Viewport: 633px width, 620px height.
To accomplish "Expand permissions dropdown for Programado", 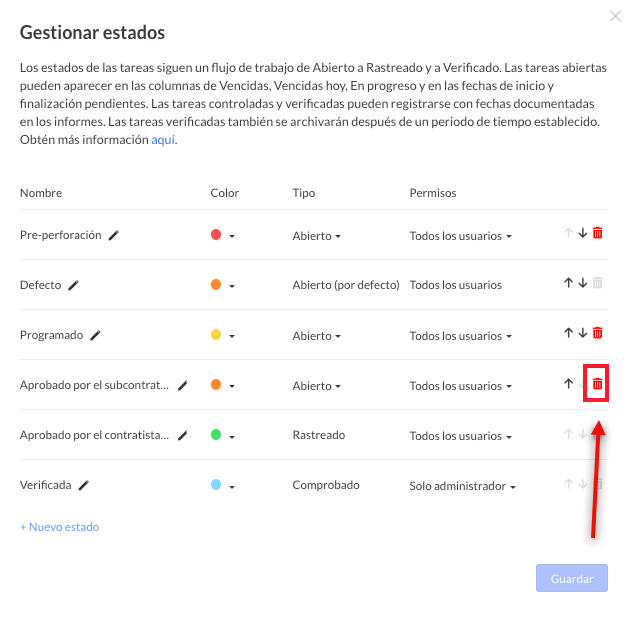I will point(461,336).
